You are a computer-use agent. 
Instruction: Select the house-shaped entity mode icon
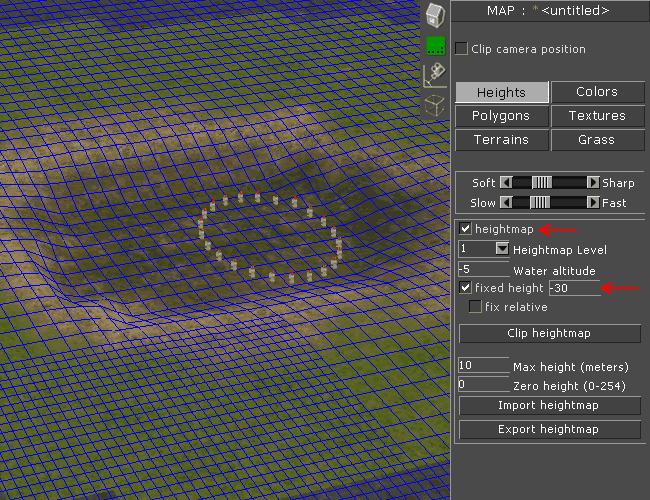click(x=435, y=16)
